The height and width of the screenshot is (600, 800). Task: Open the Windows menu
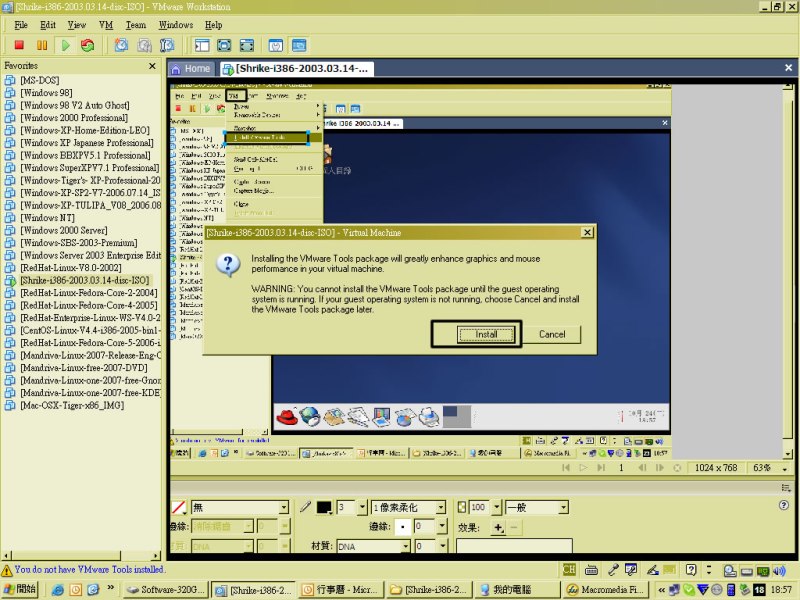176,25
